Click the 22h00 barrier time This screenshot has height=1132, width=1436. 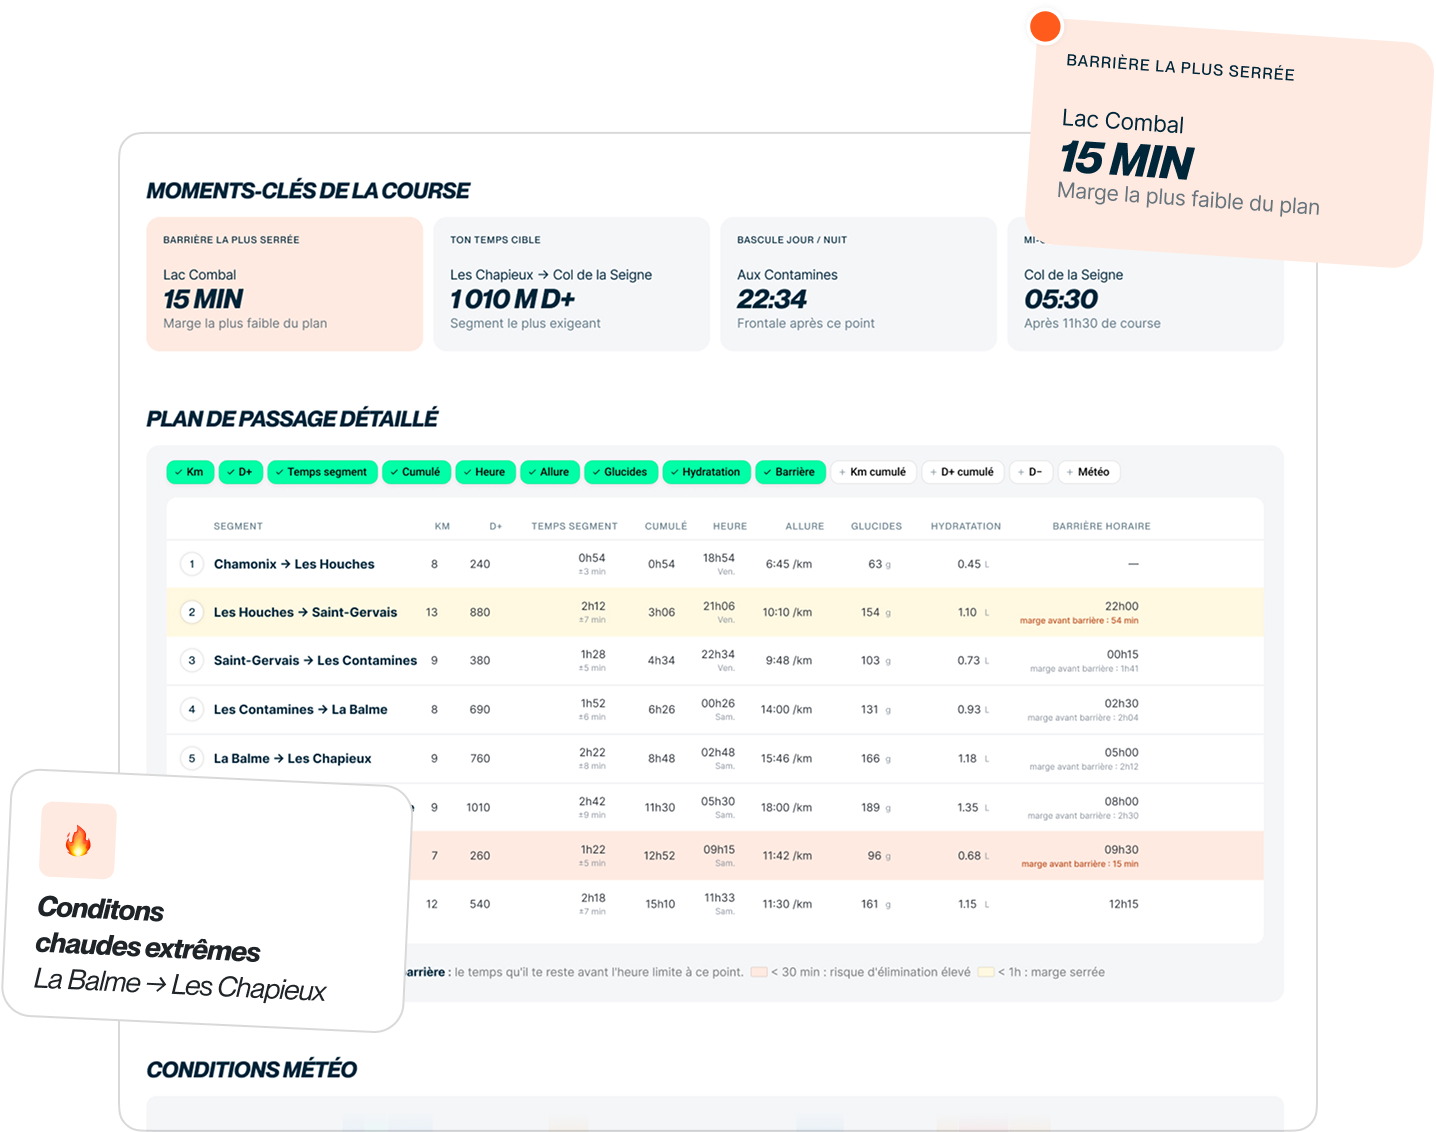point(1121,606)
